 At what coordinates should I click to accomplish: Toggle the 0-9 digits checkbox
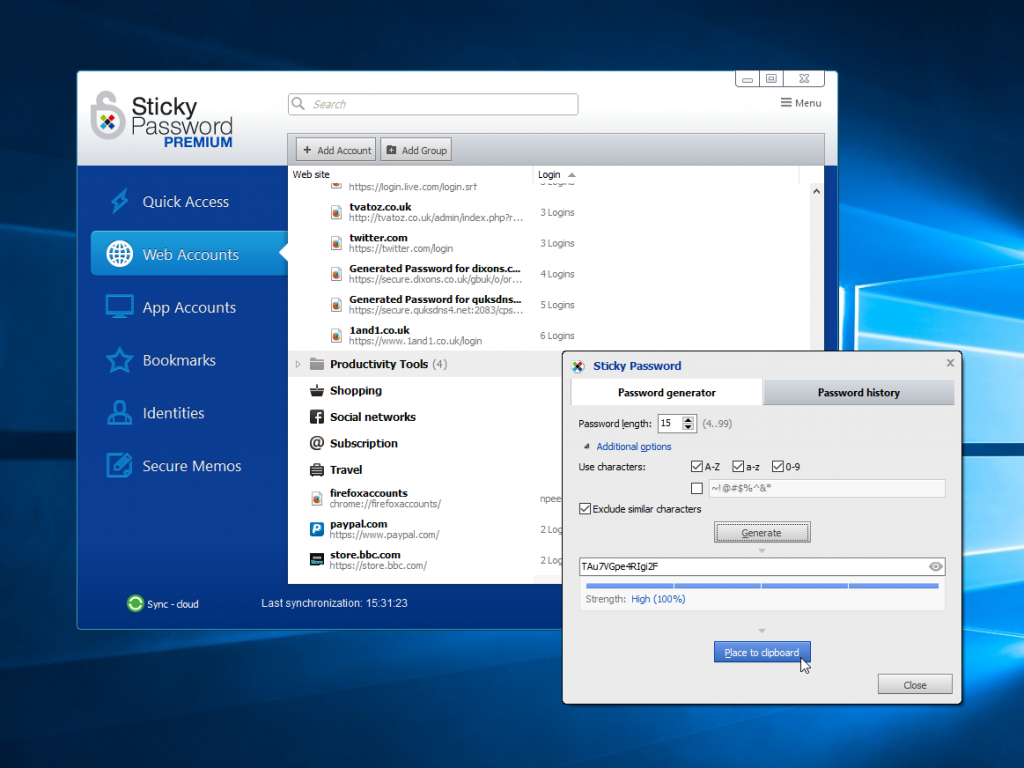click(778, 466)
